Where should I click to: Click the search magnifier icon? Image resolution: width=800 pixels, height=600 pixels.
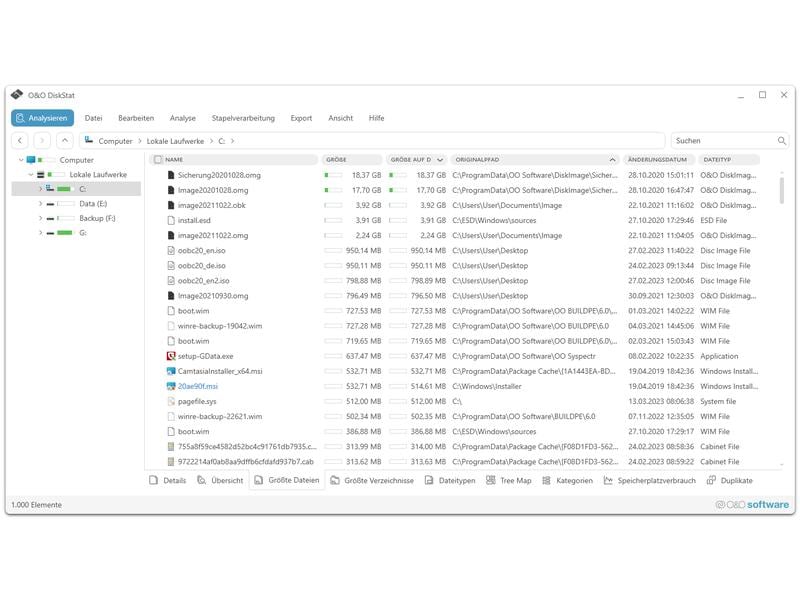point(782,141)
